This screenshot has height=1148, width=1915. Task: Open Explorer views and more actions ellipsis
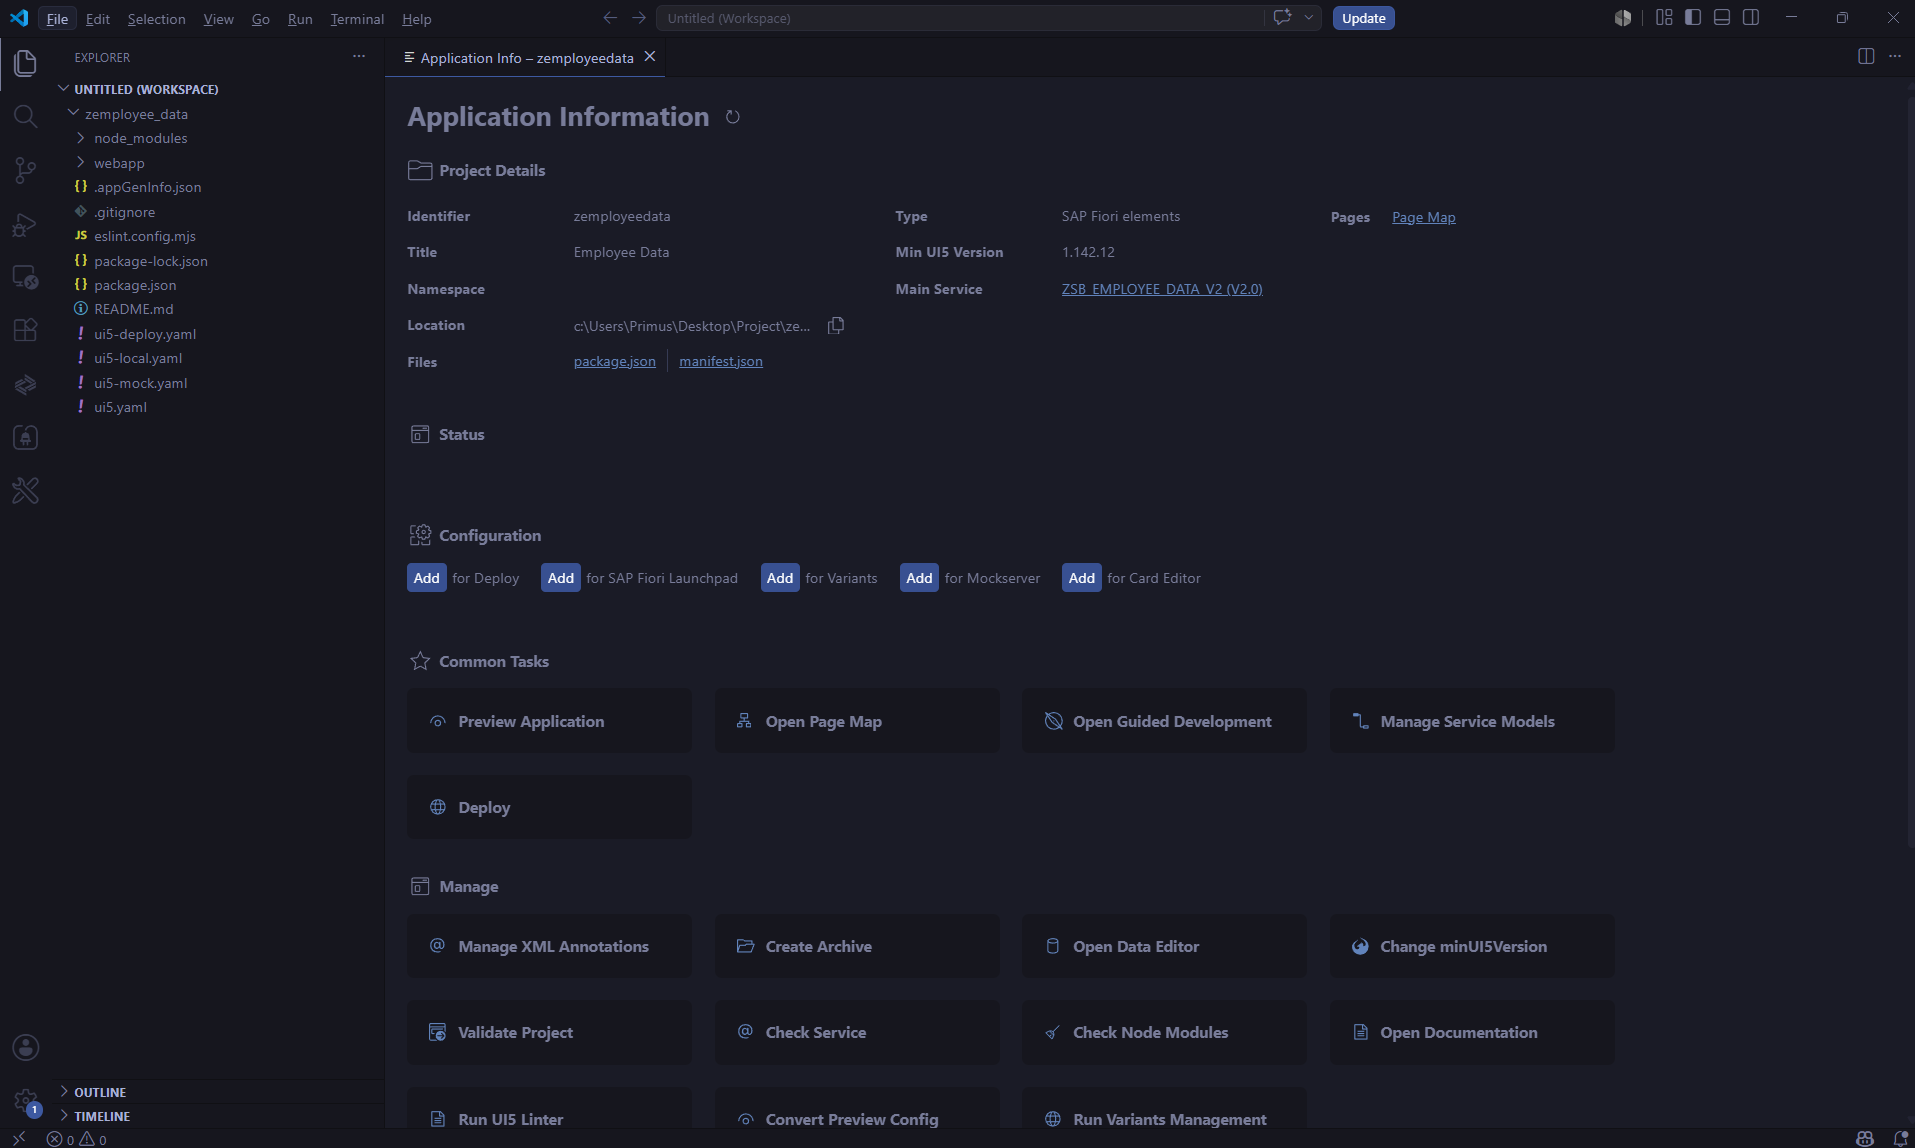point(359,57)
